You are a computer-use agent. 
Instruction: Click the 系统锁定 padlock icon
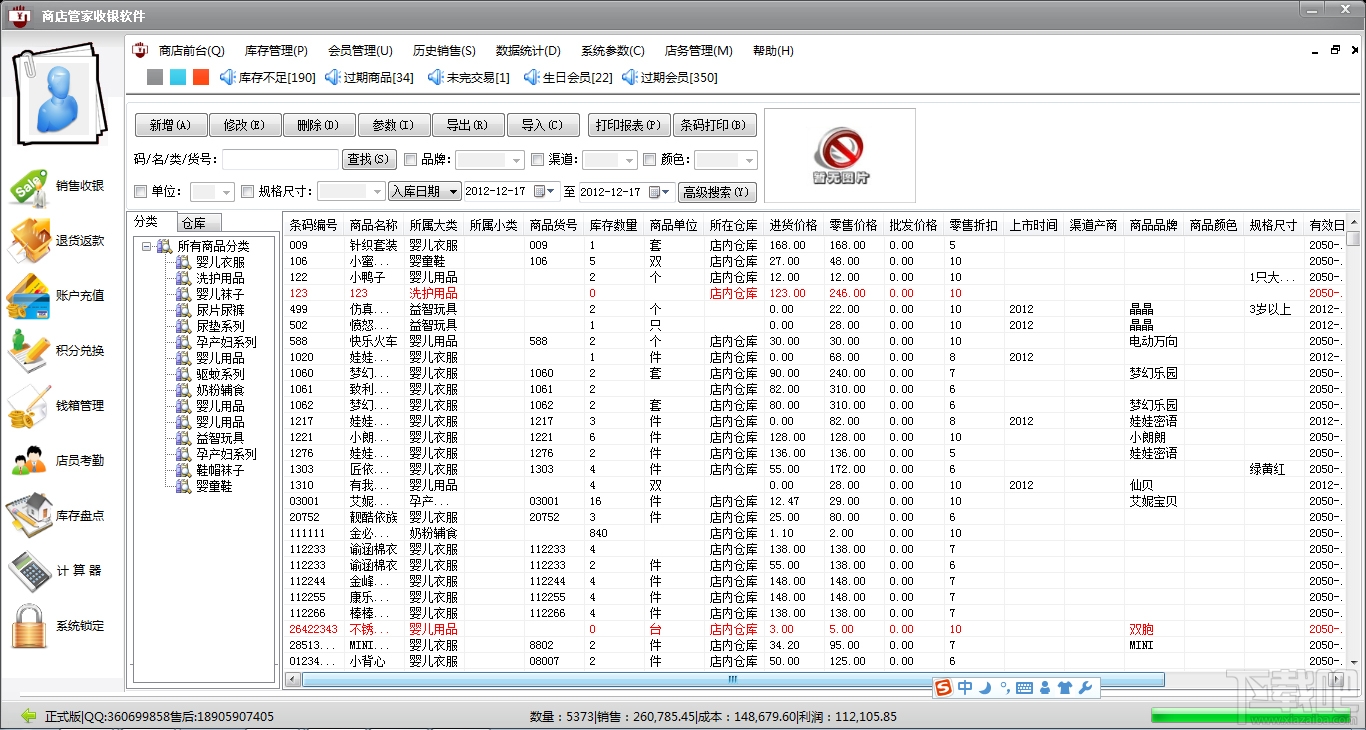(30, 626)
